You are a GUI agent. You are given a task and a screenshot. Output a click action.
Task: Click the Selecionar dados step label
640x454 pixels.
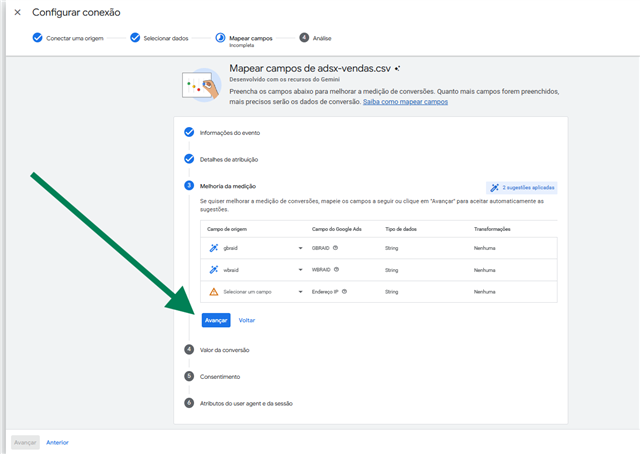point(166,38)
